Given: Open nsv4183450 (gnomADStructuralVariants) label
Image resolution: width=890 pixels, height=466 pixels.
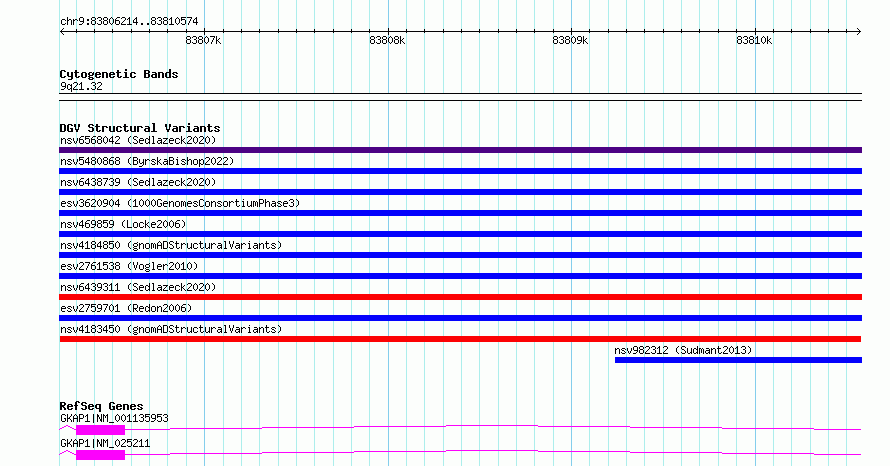Looking at the screenshot, I should (x=171, y=329).
